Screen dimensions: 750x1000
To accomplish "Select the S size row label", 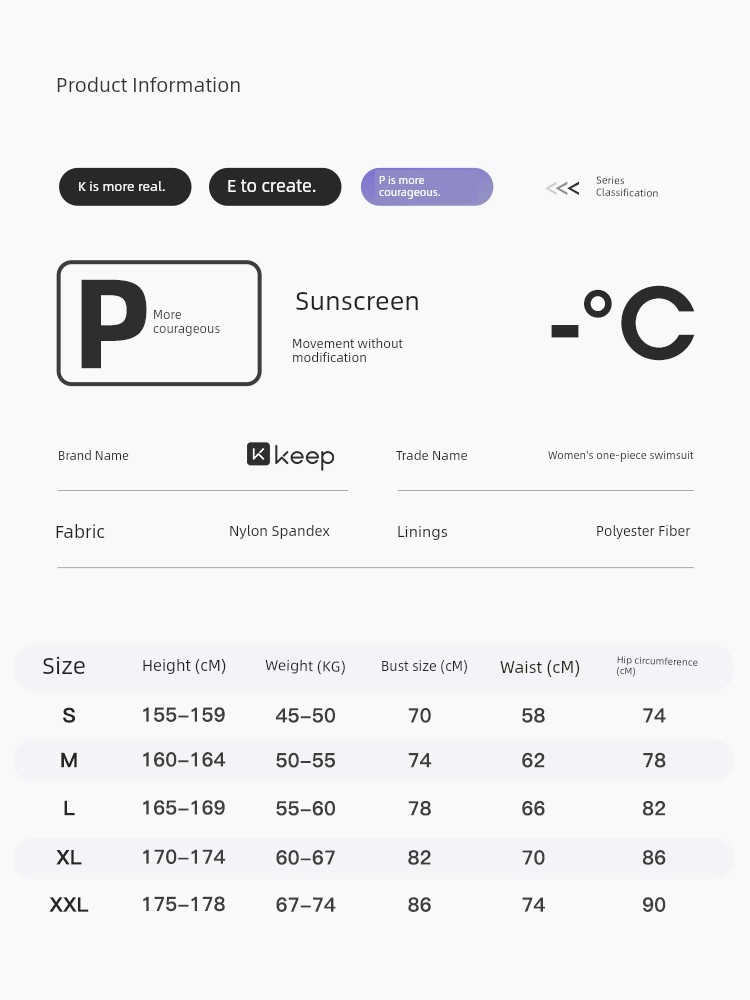I will pos(69,716).
